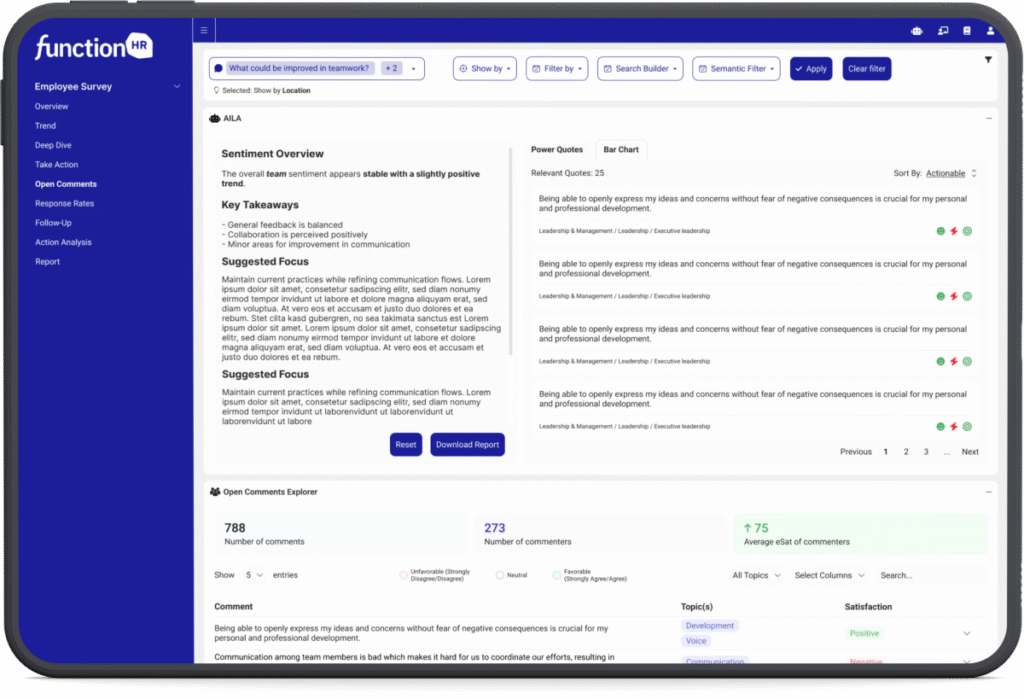
Task: Click the Voice topic tag
Action: (696, 641)
